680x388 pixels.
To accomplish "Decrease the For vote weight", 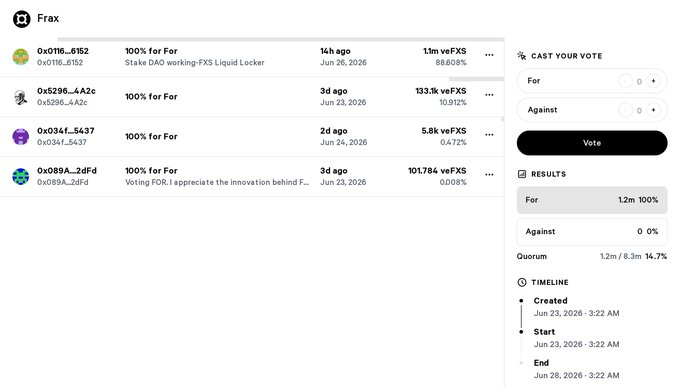I will 625,81.
